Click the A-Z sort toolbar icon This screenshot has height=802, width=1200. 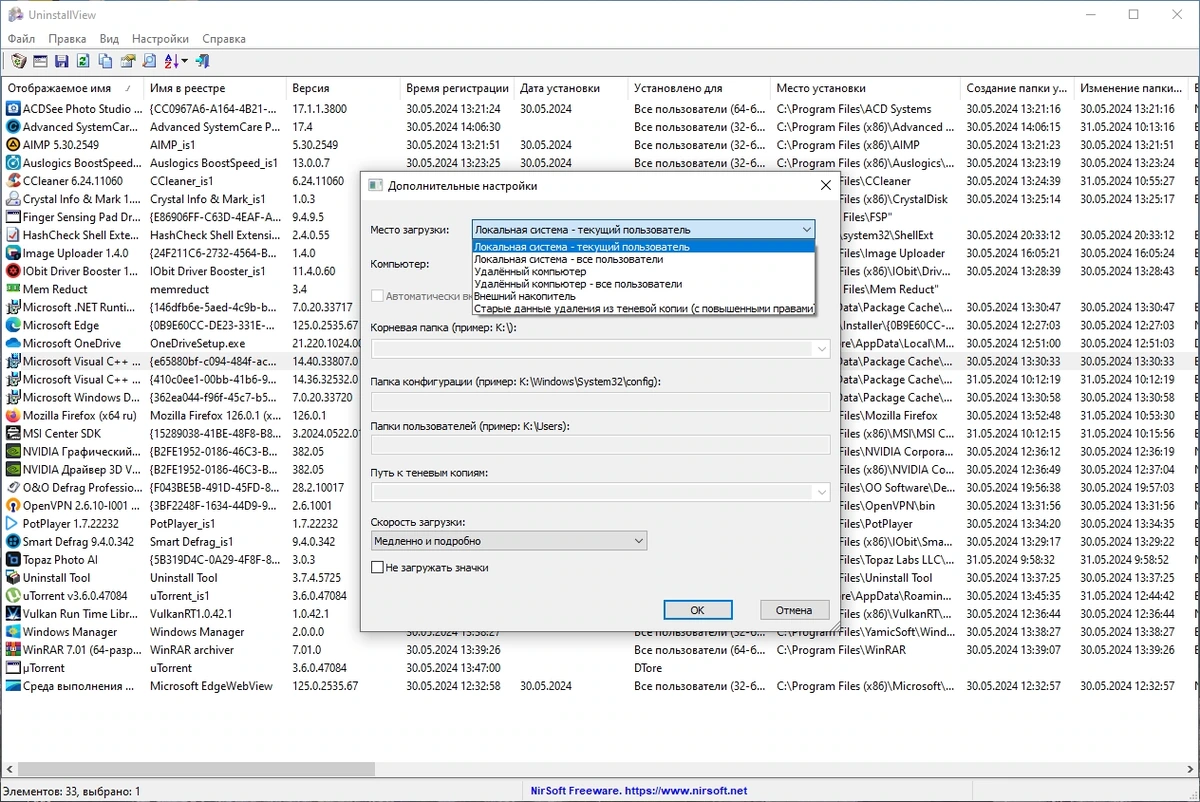click(170, 62)
